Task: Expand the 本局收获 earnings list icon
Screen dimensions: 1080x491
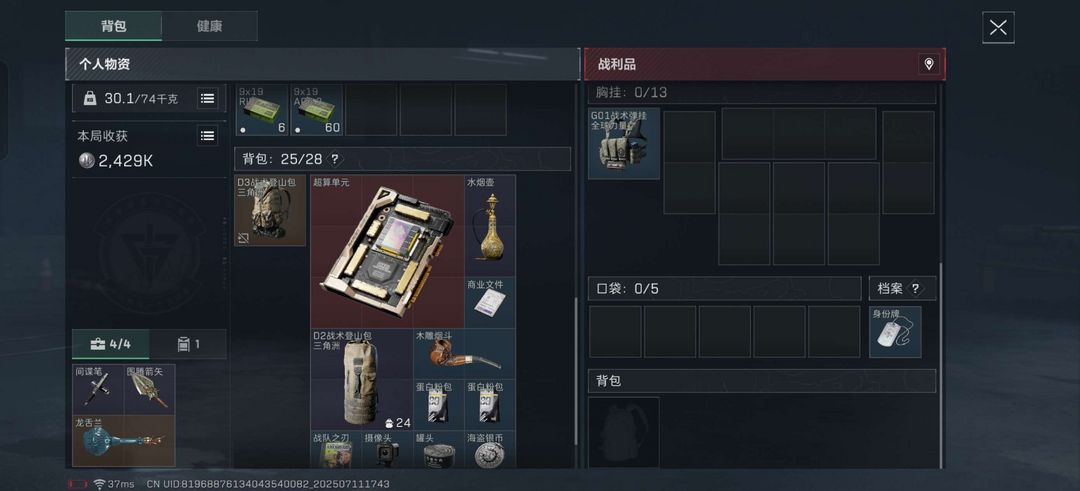Action: click(207, 135)
